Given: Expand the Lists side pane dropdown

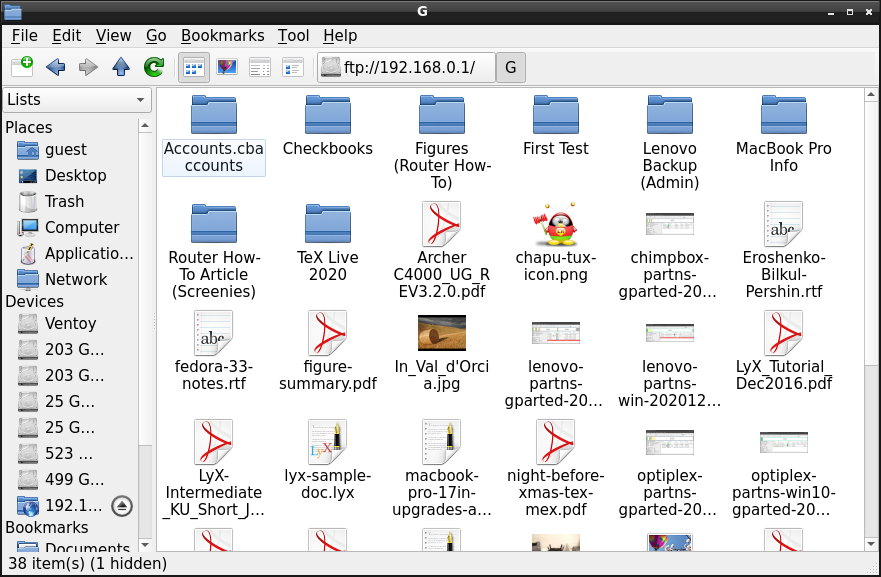Looking at the screenshot, I should pos(78,100).
